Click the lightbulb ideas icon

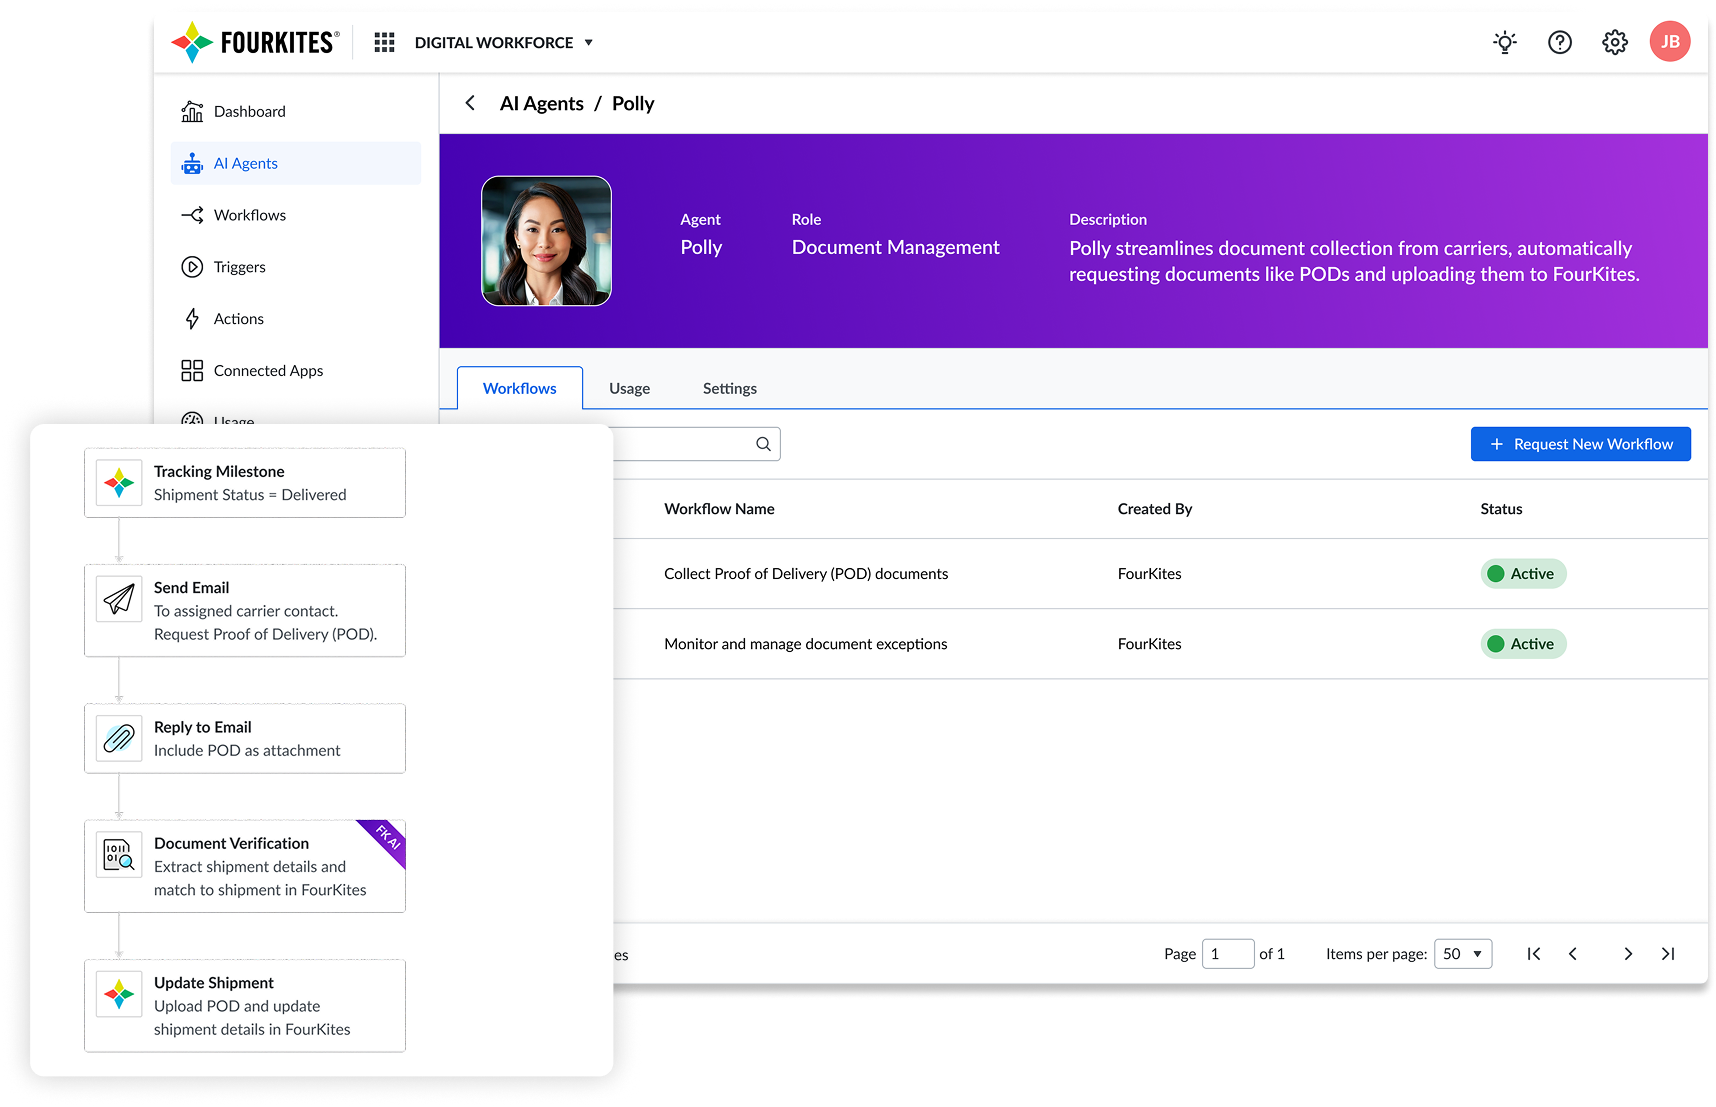point(1504,42)
